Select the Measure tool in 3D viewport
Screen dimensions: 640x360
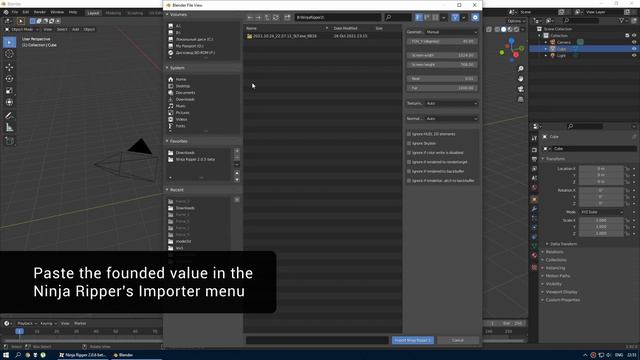tap(9, 128)
